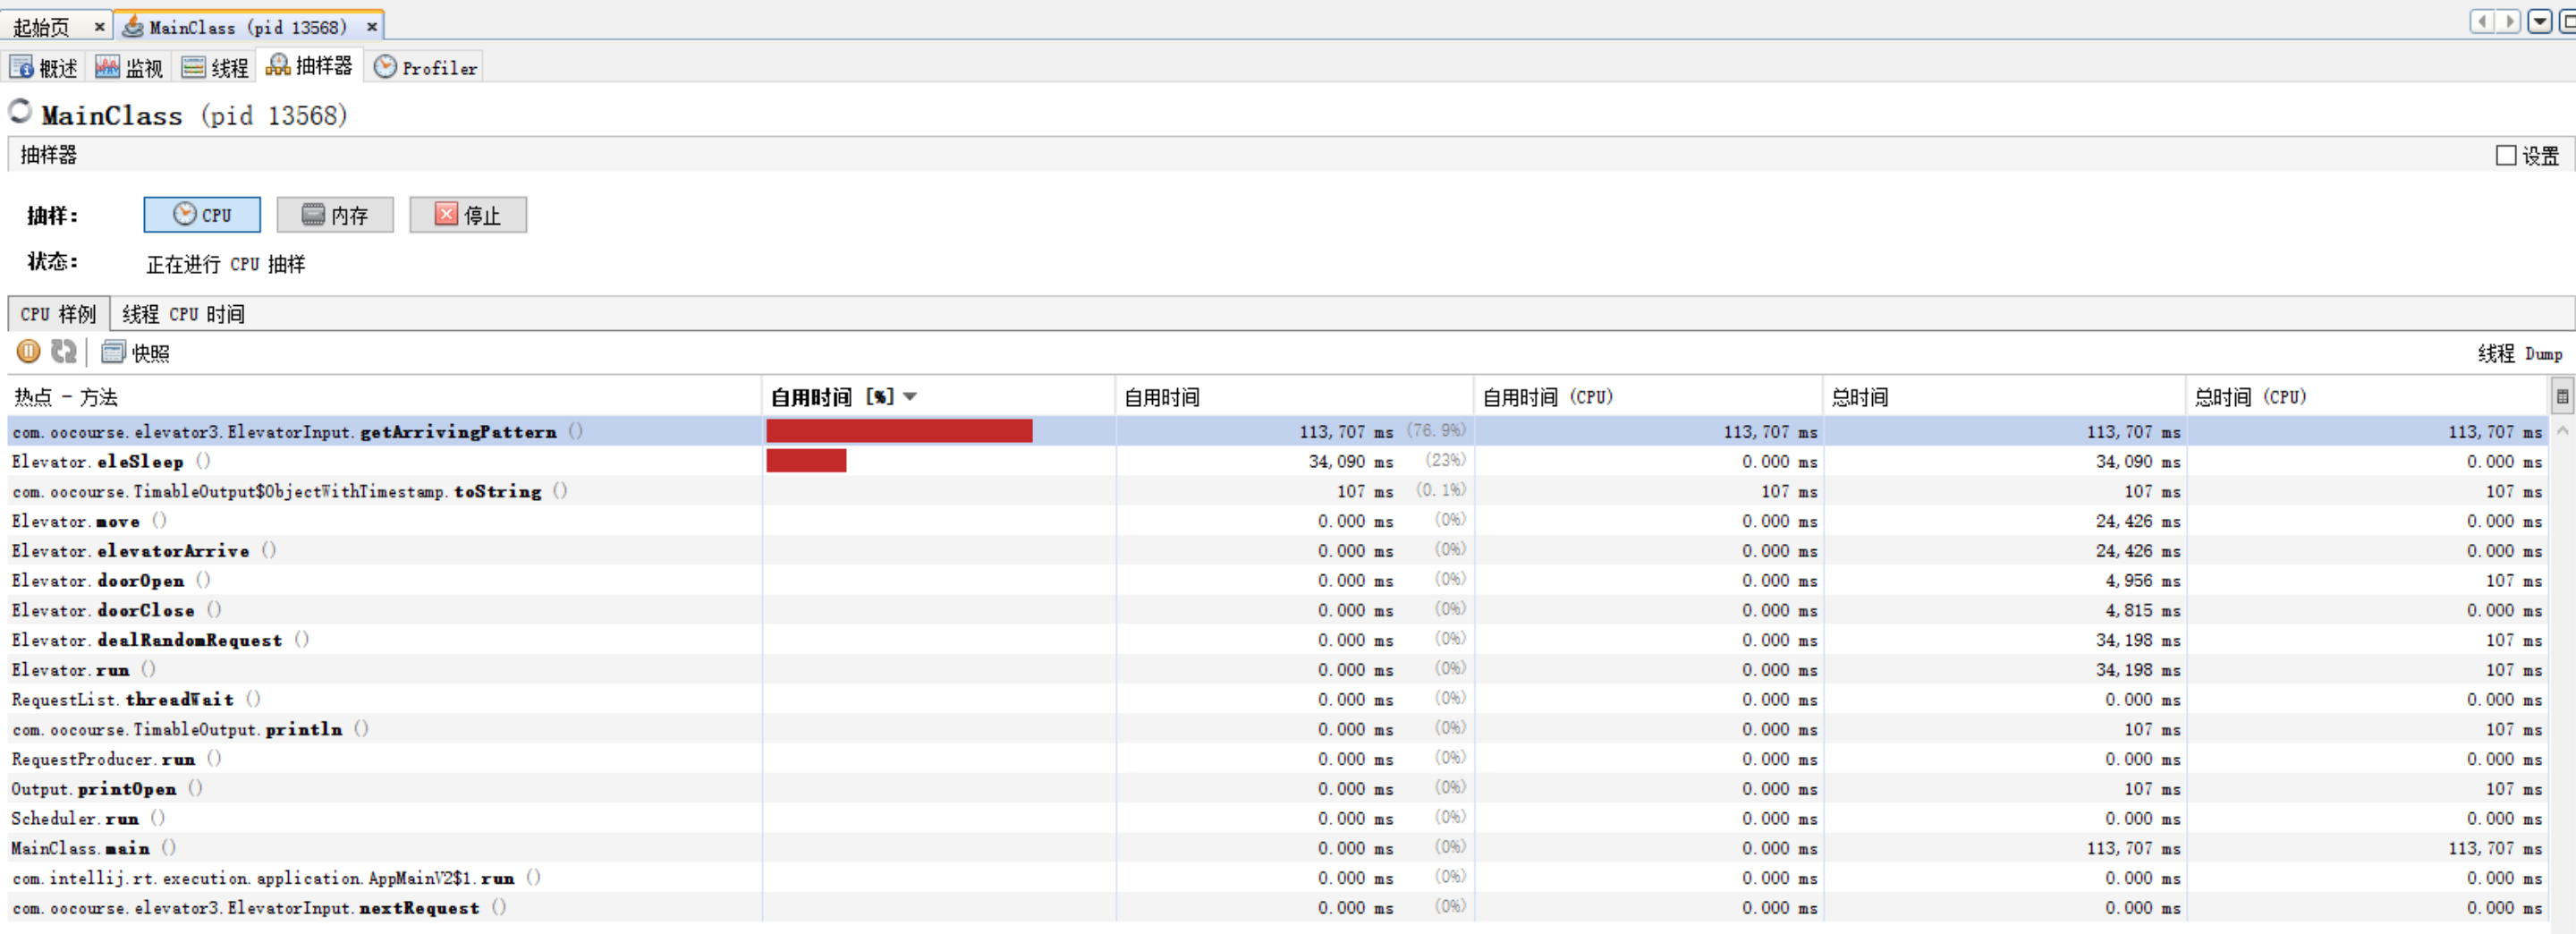This screenshot has height=934, width=2576.
Task: Select the Elevator.eleSleep method row
Action: 1278,461
